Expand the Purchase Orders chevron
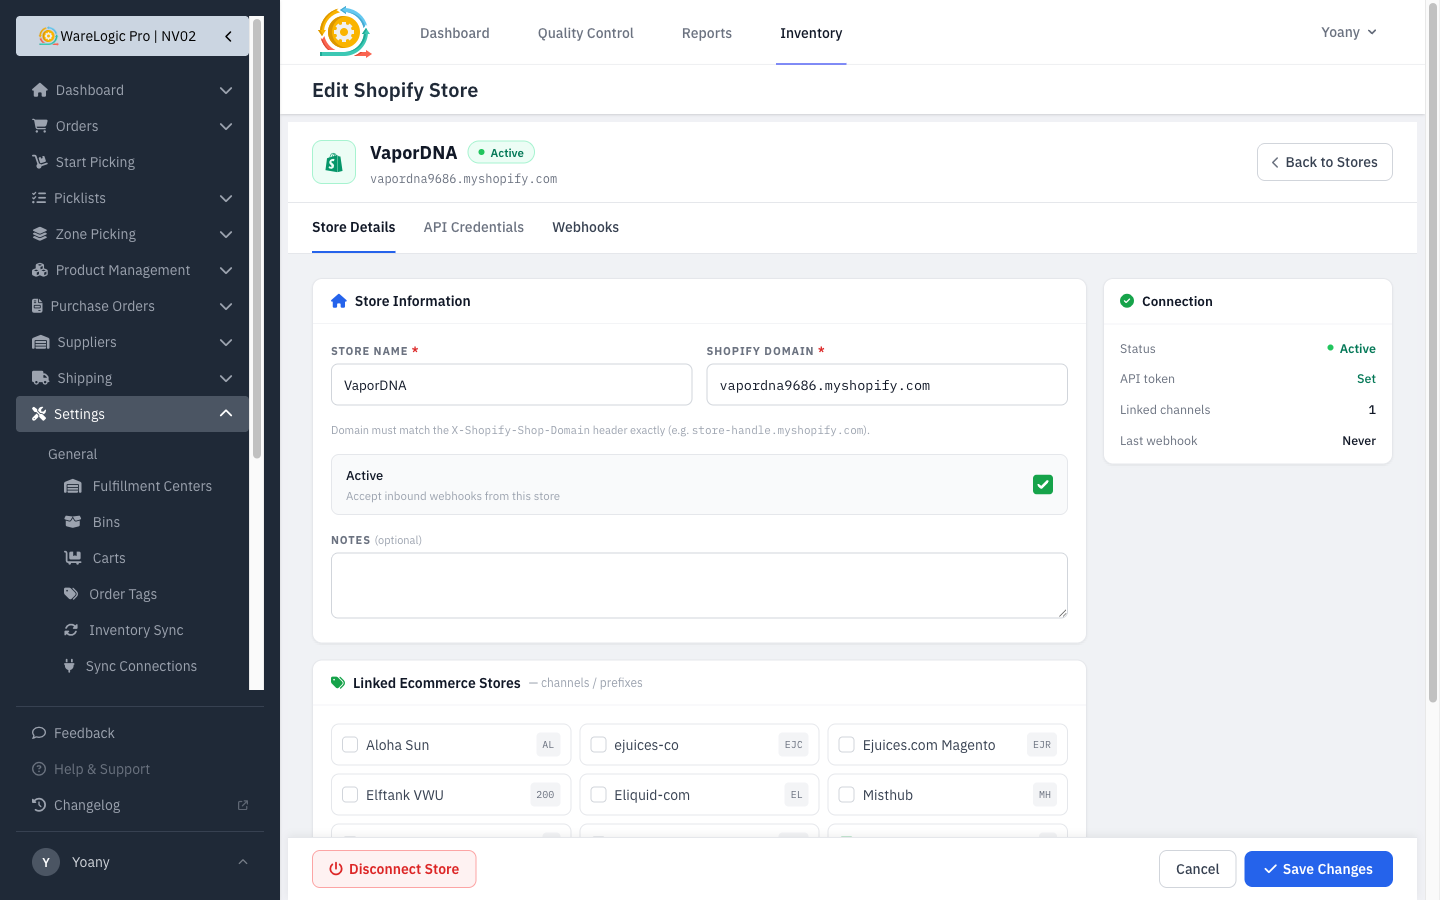The height and width of the screenshot is (900, 1440). [x=226, y=306]
